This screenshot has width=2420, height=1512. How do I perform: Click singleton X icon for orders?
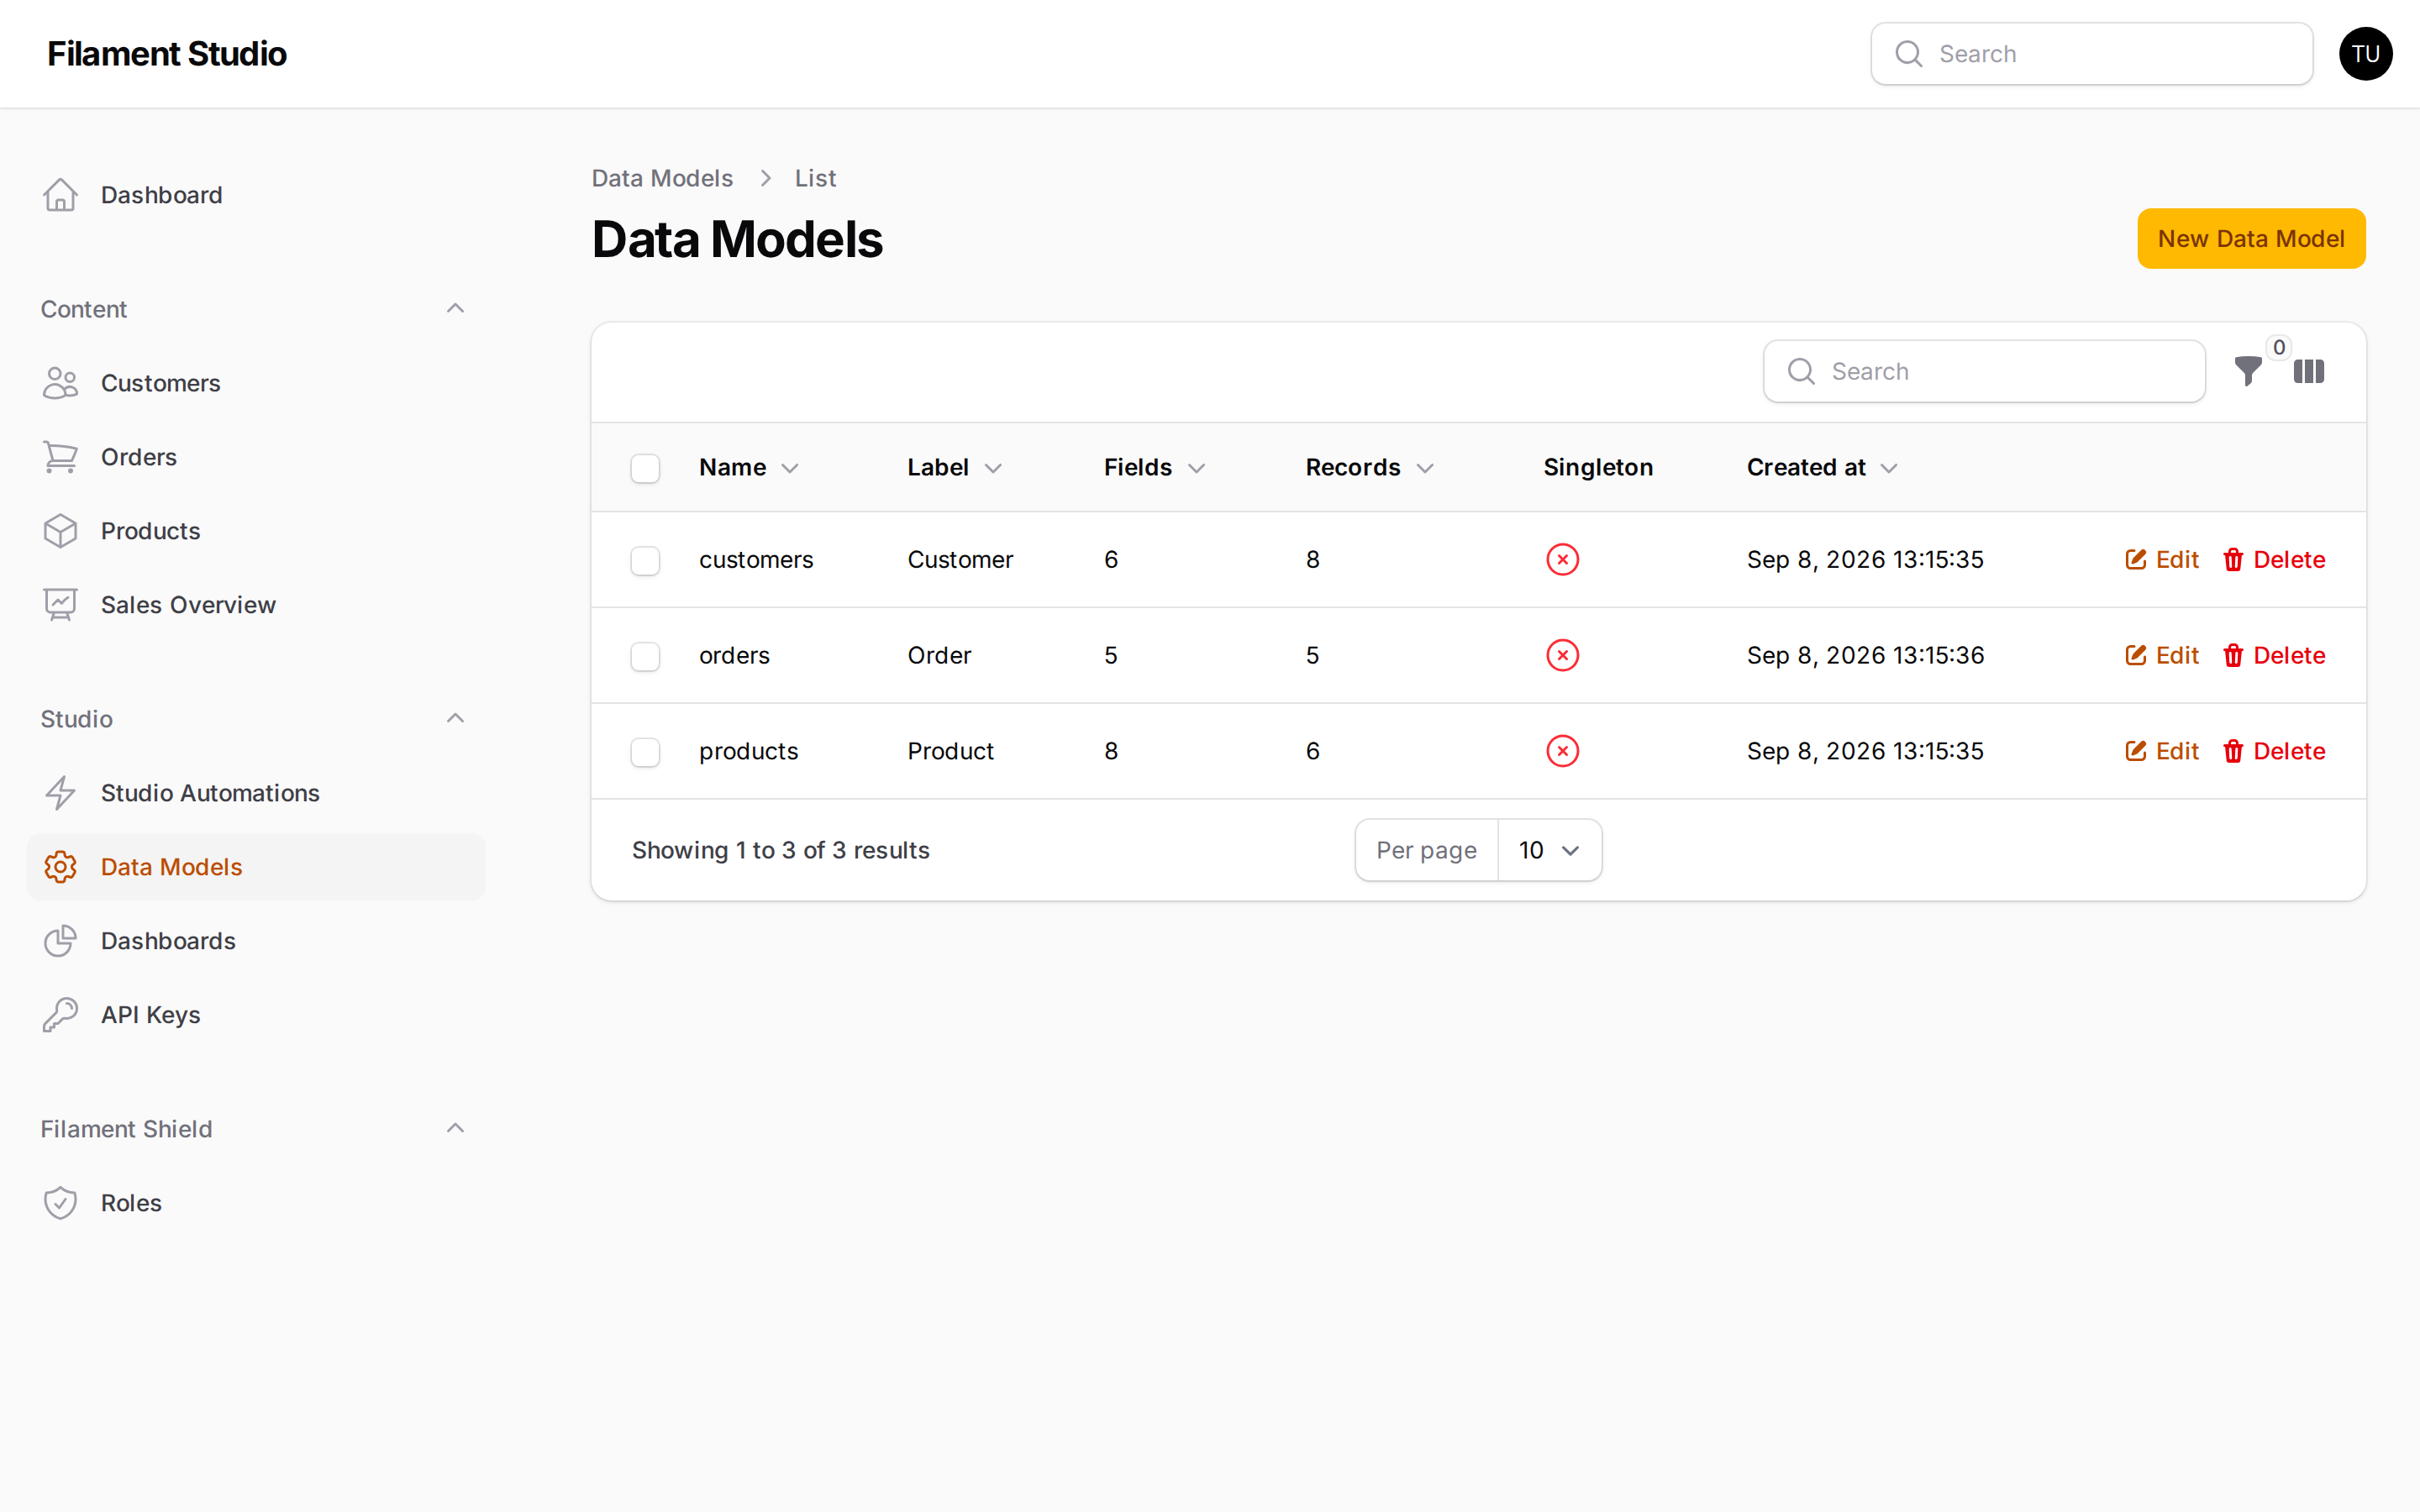1562,656
